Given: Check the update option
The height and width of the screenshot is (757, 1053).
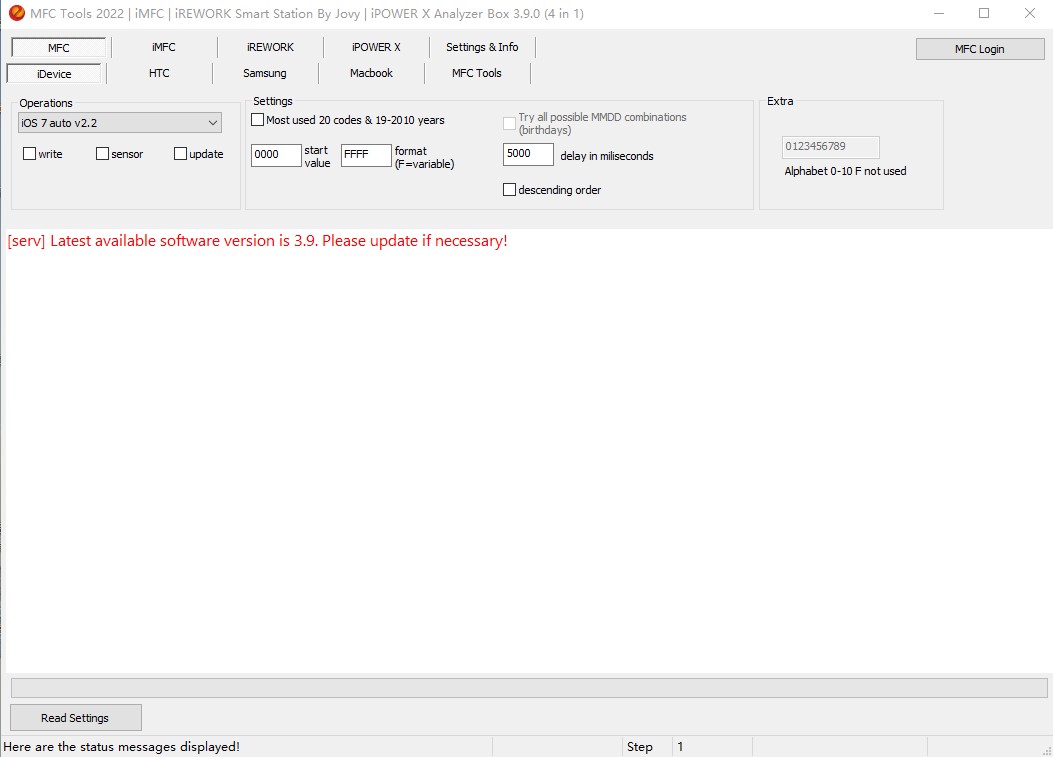Looking at the screenshot, I should [x=180, y=154].
